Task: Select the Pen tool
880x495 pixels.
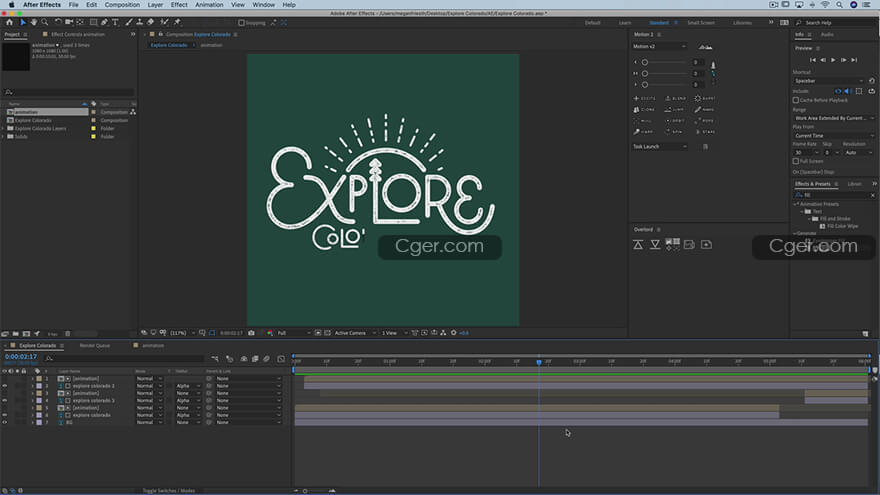Action: pos(104,22)
